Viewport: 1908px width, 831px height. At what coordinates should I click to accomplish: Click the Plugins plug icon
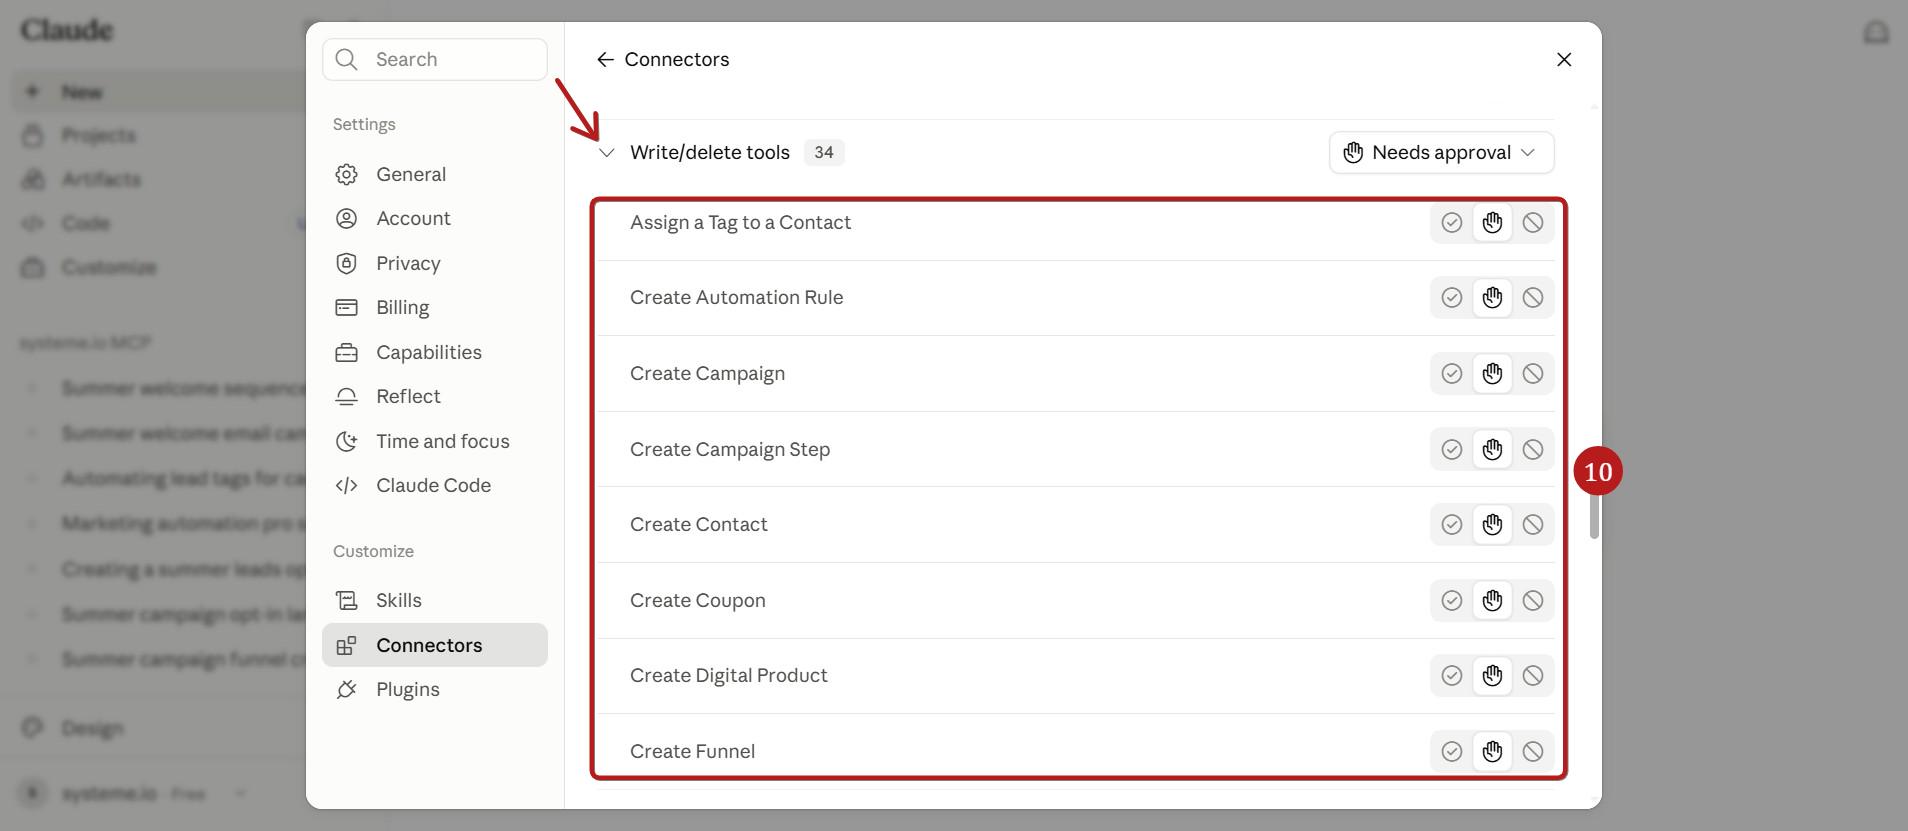(346, 689)
